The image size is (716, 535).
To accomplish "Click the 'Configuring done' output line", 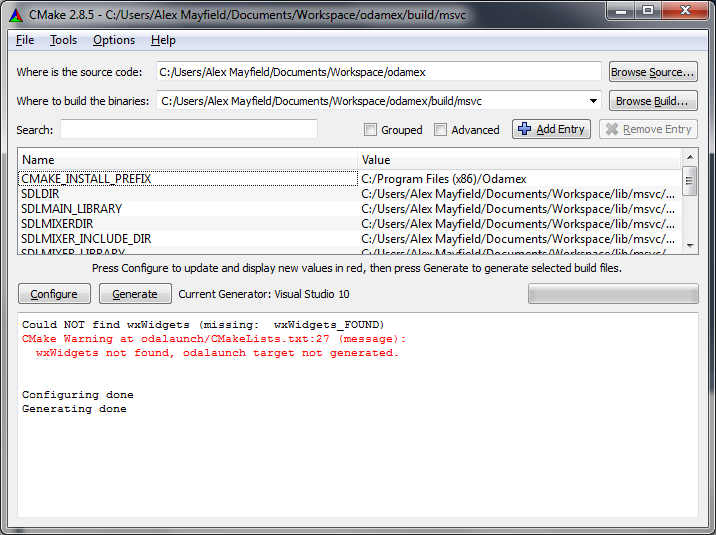I will pyautogui.click(x=78, y=395).
